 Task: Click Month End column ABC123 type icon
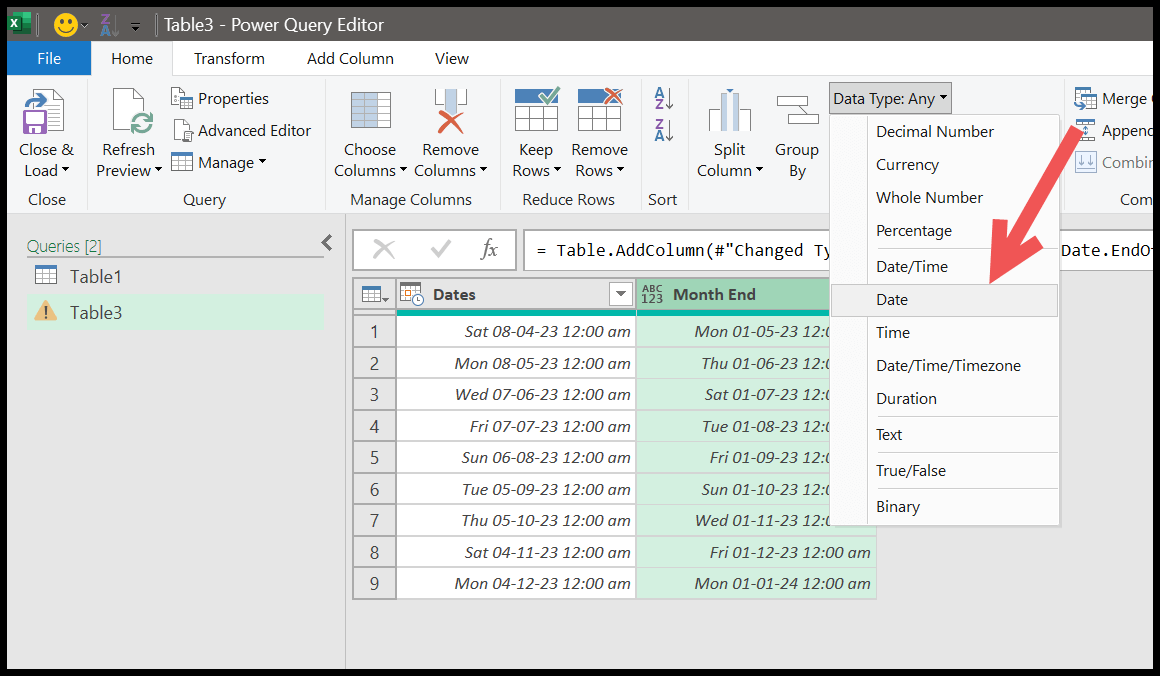coord(652,294)
